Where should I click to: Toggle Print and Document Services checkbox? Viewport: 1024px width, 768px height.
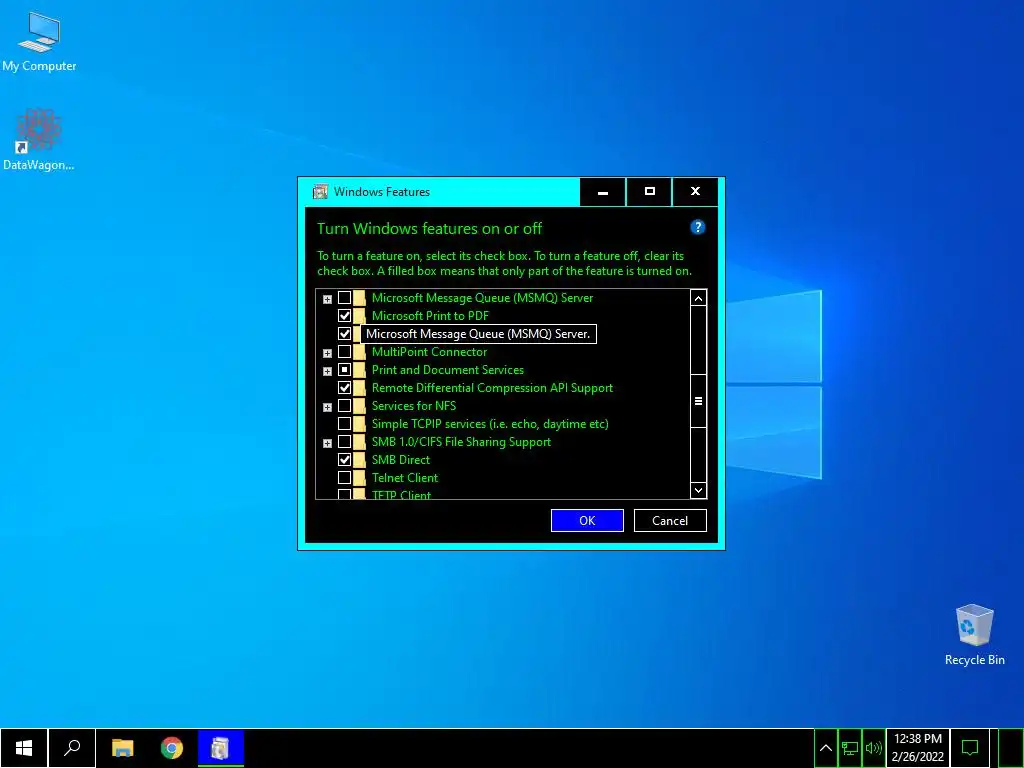tap(344, 370)
